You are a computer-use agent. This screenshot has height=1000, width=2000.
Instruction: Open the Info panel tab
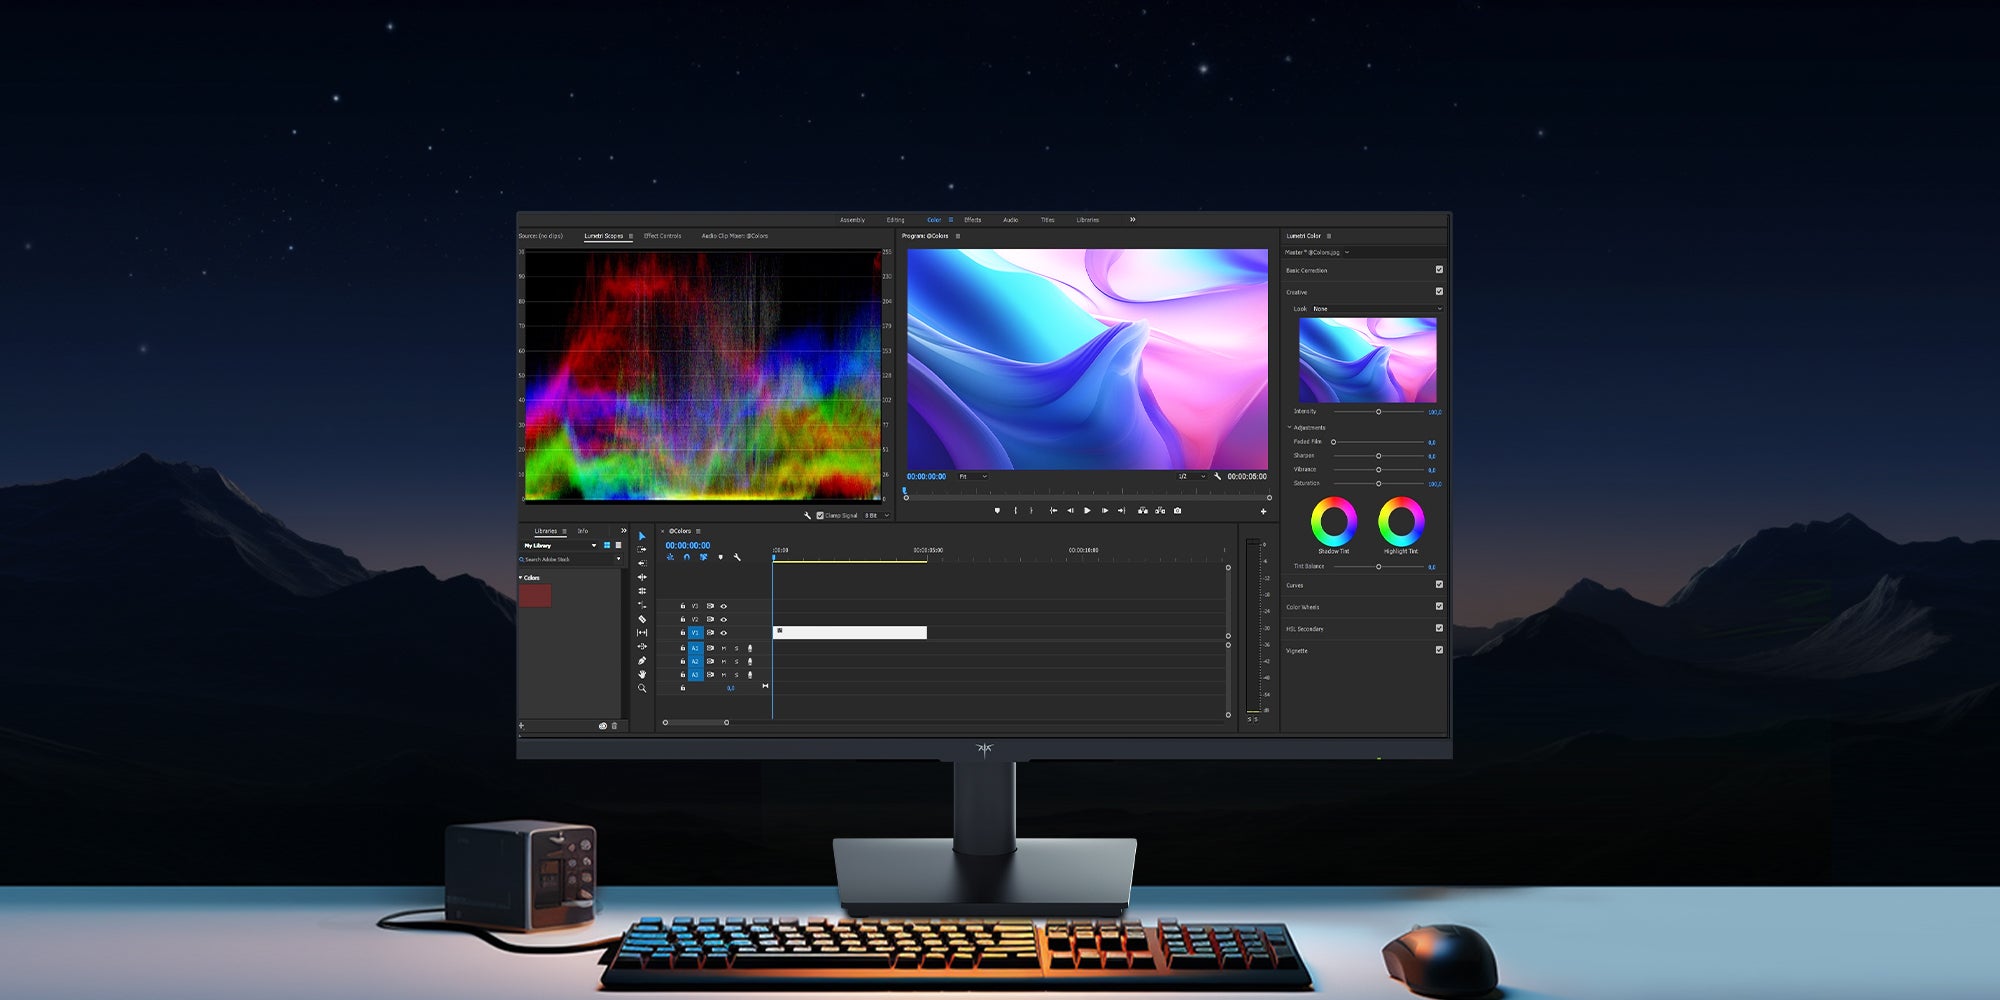[582, 531]
